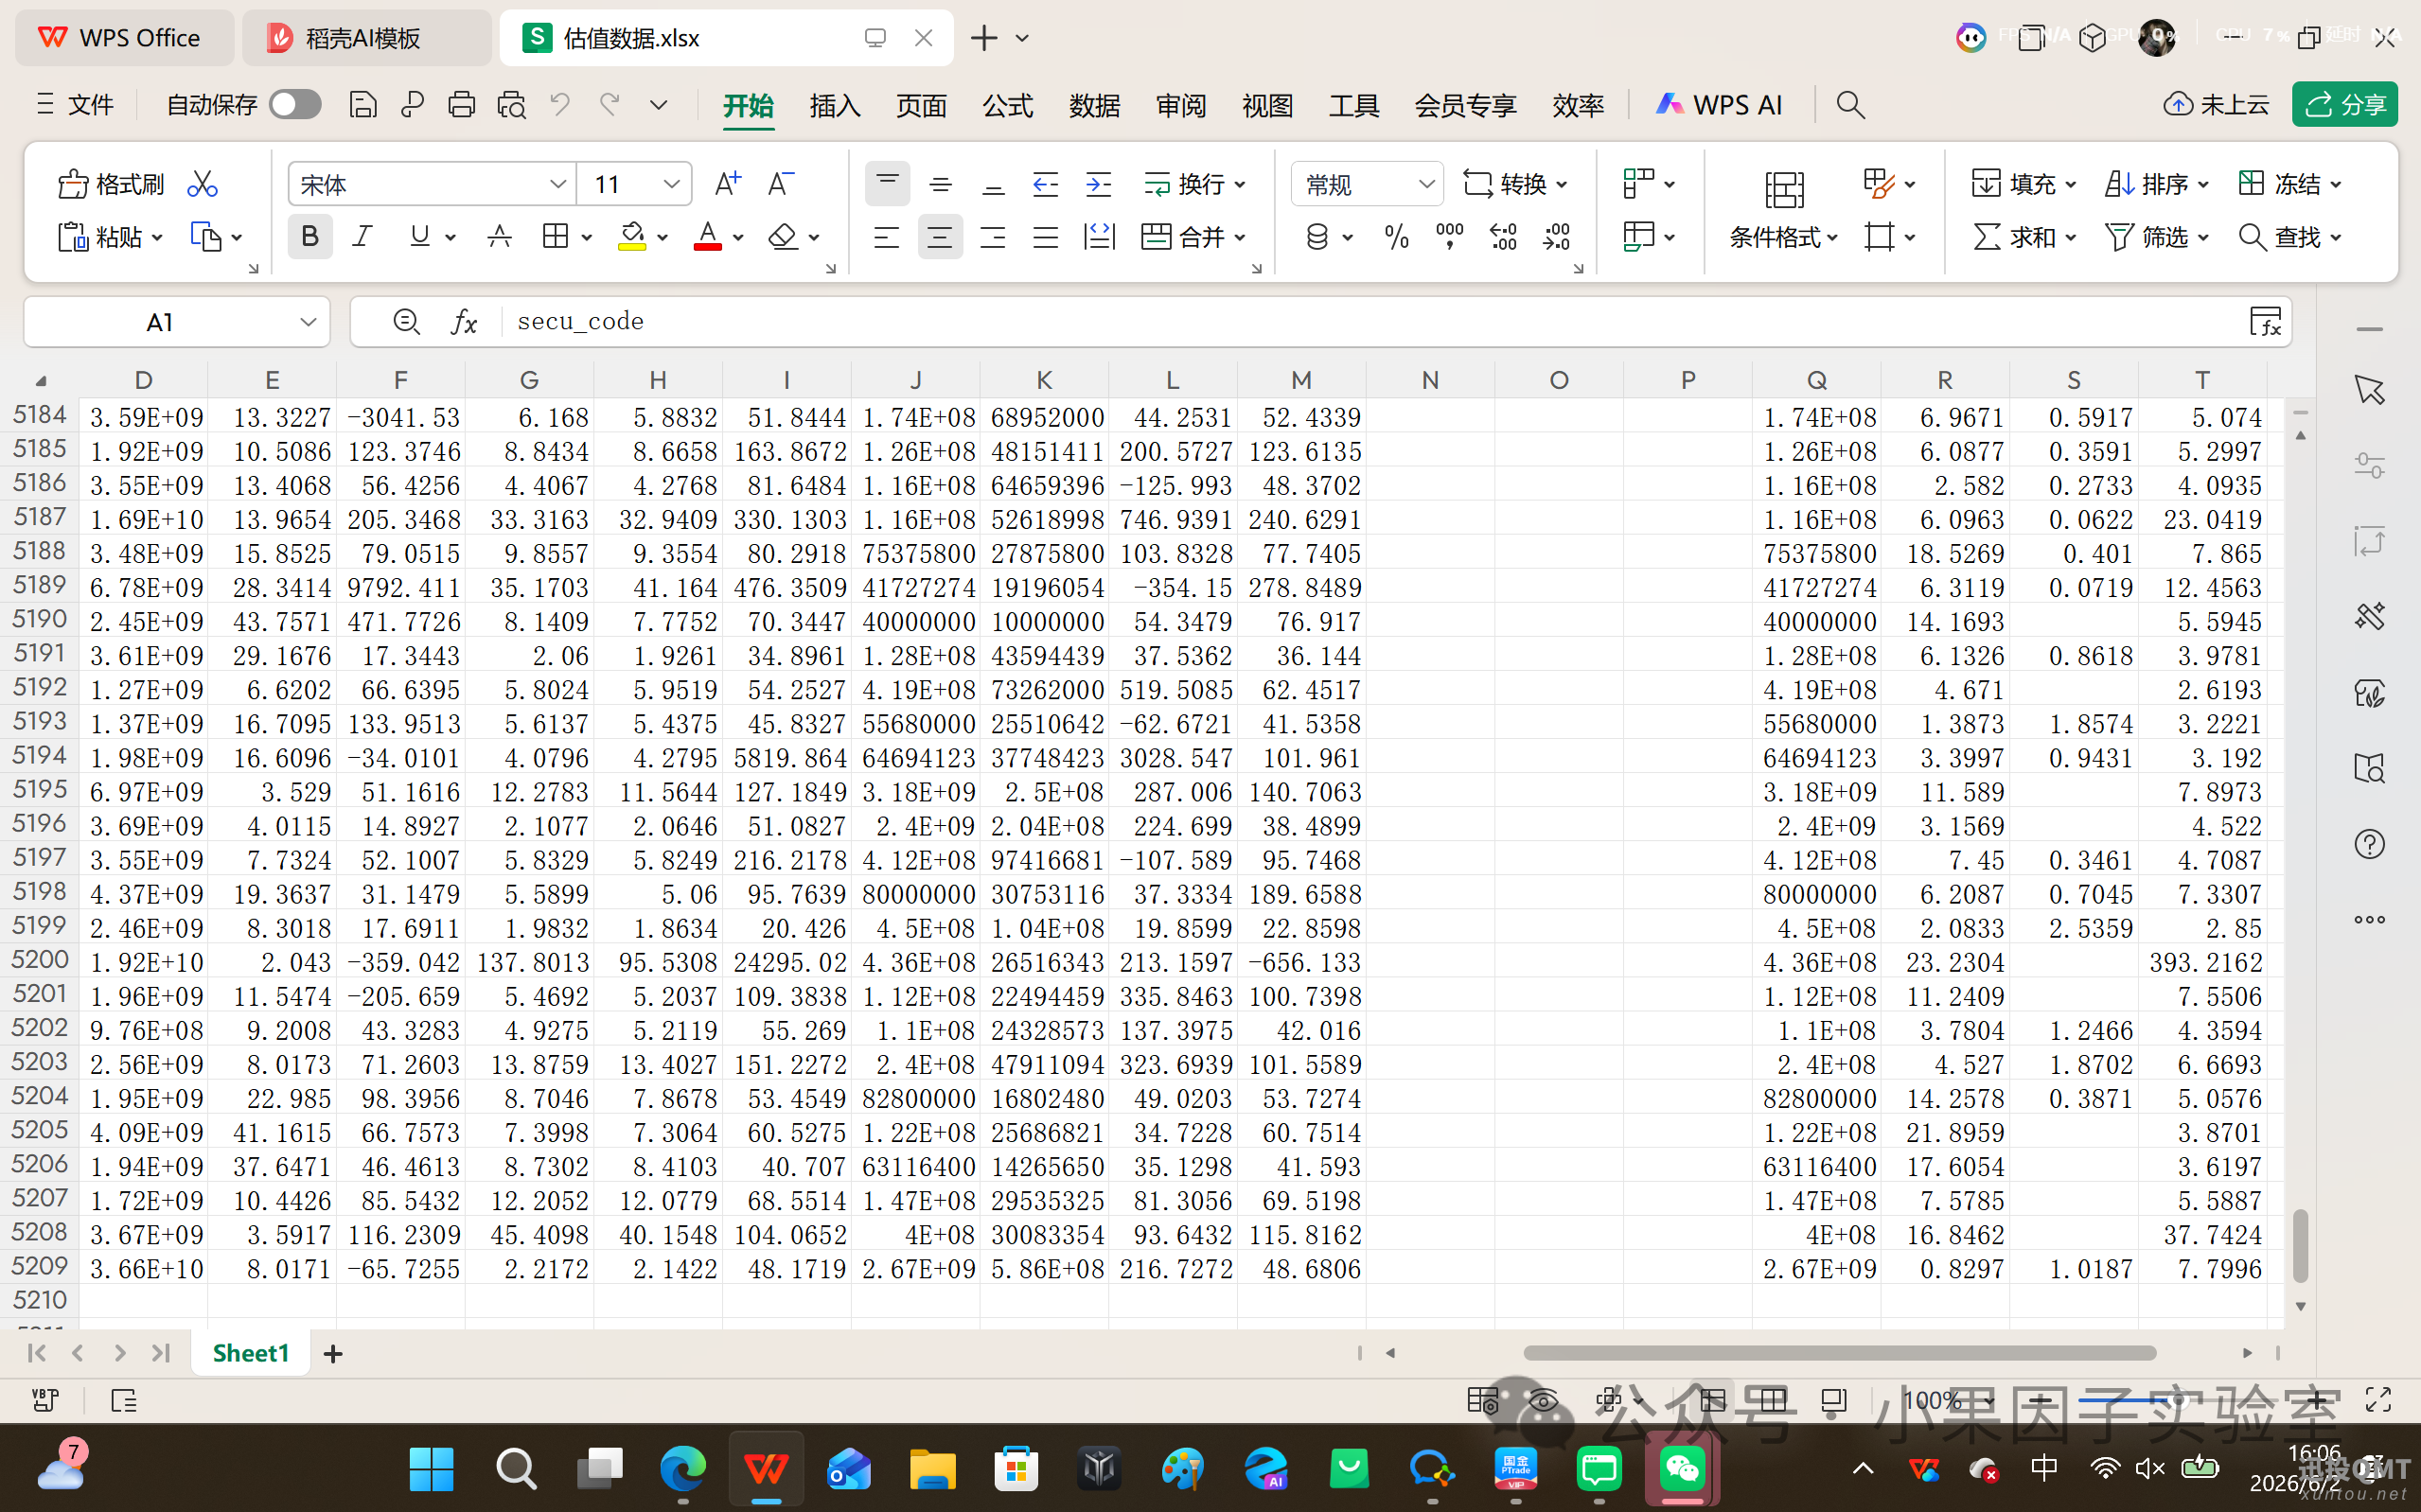Click the thousands separator icon

click(1449, 237)
